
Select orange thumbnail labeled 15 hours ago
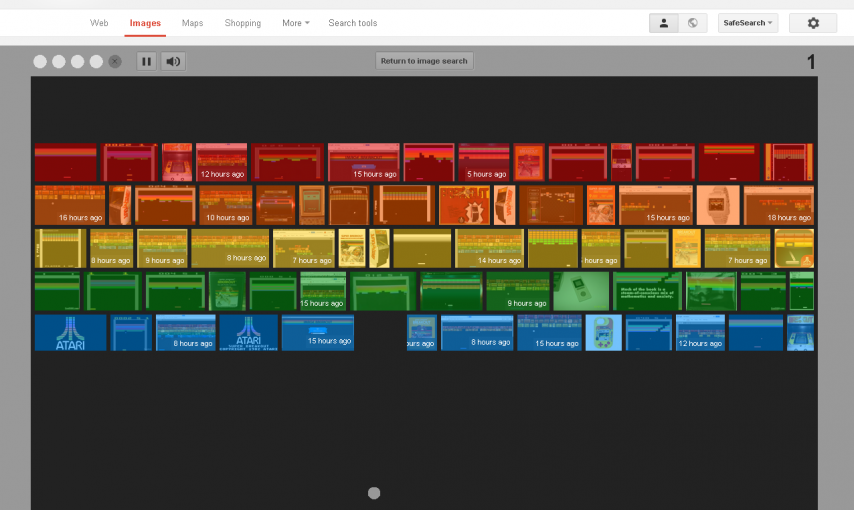click(656, 205)
